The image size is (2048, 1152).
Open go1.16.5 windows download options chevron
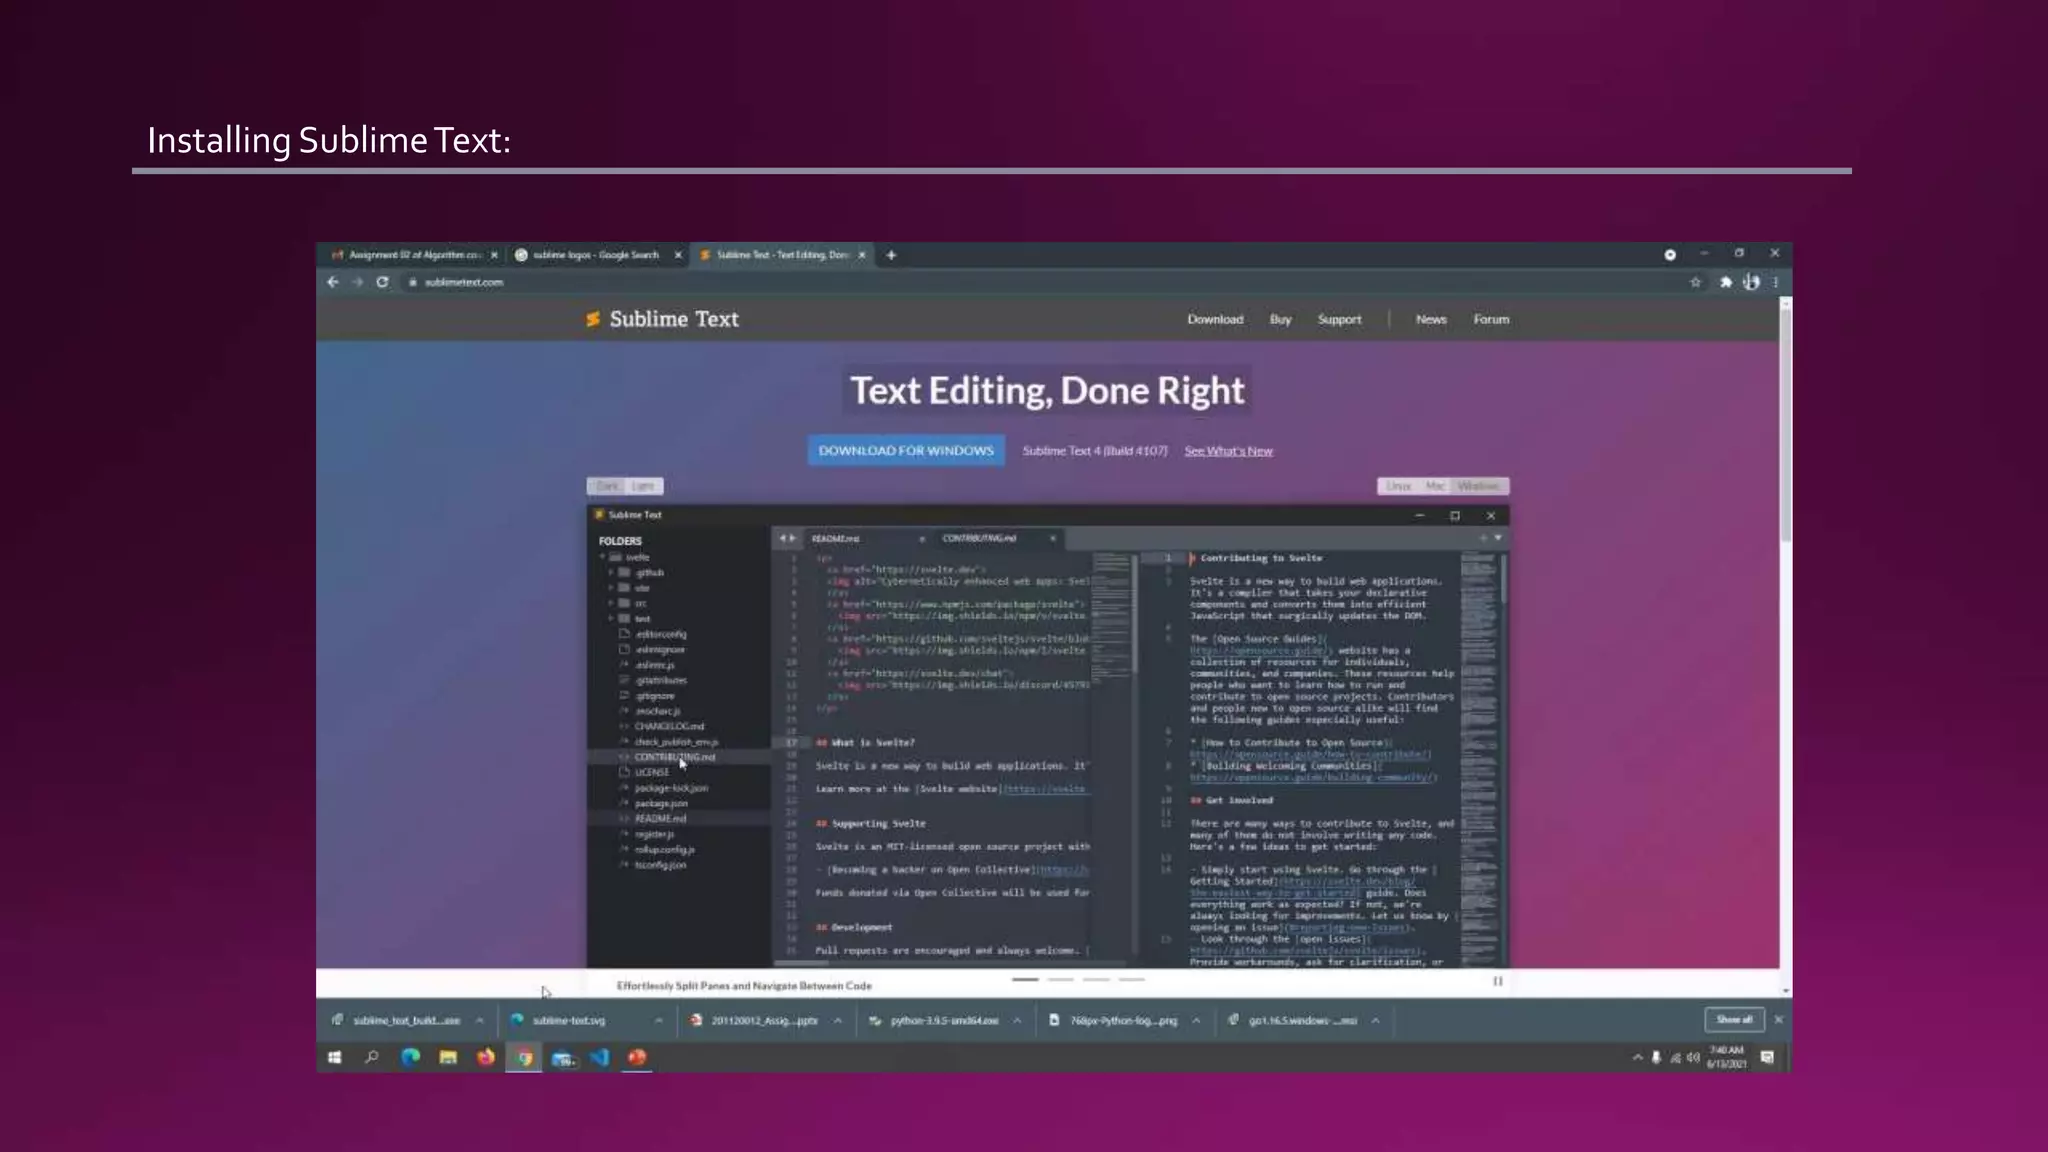tap(1376, 1020)
